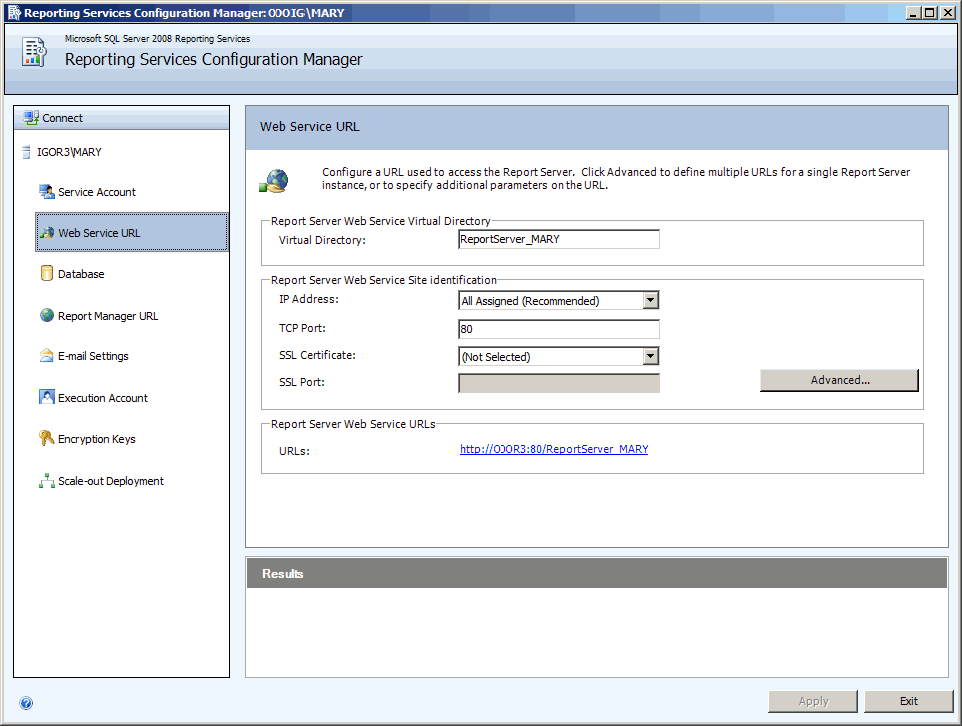Close the Configuration Manager window

click(947, 12)
